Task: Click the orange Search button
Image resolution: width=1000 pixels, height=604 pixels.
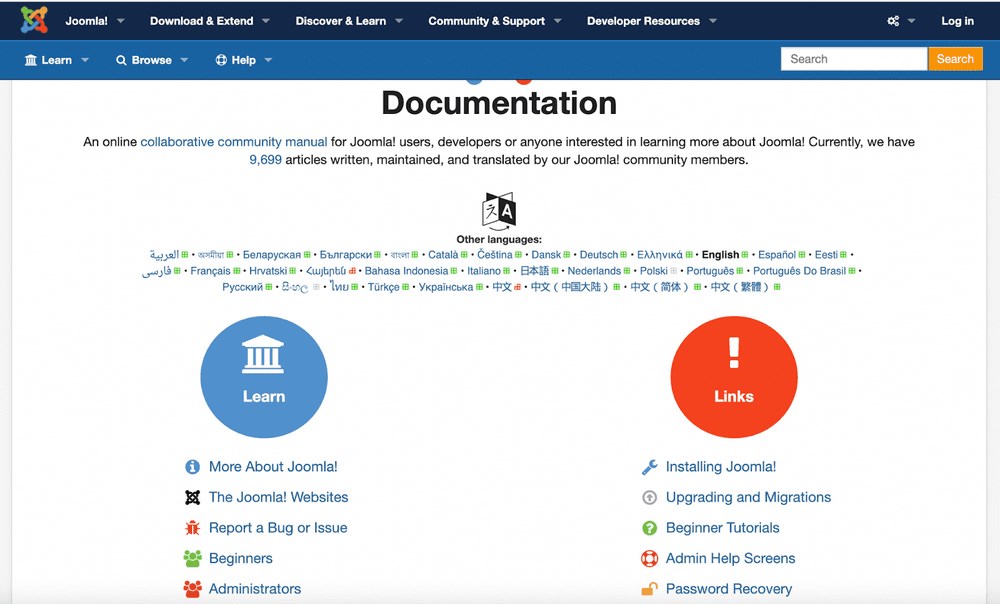Action: point(955,59)
